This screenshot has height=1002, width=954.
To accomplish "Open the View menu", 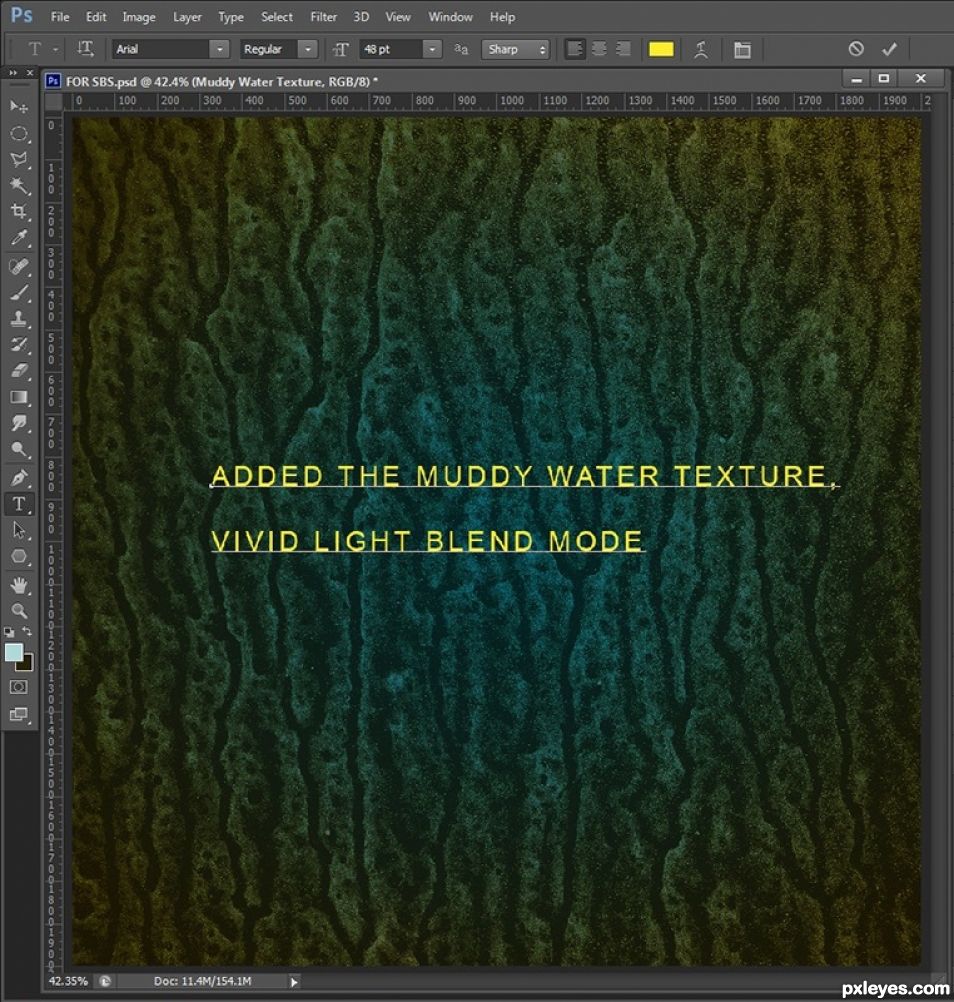I will 397,17.
